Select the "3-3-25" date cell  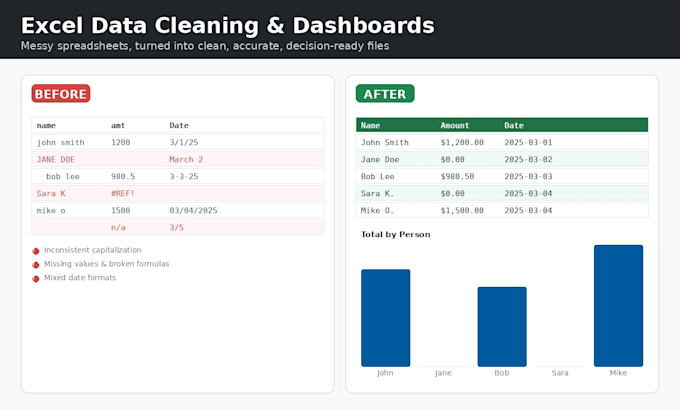coord(184,177)
